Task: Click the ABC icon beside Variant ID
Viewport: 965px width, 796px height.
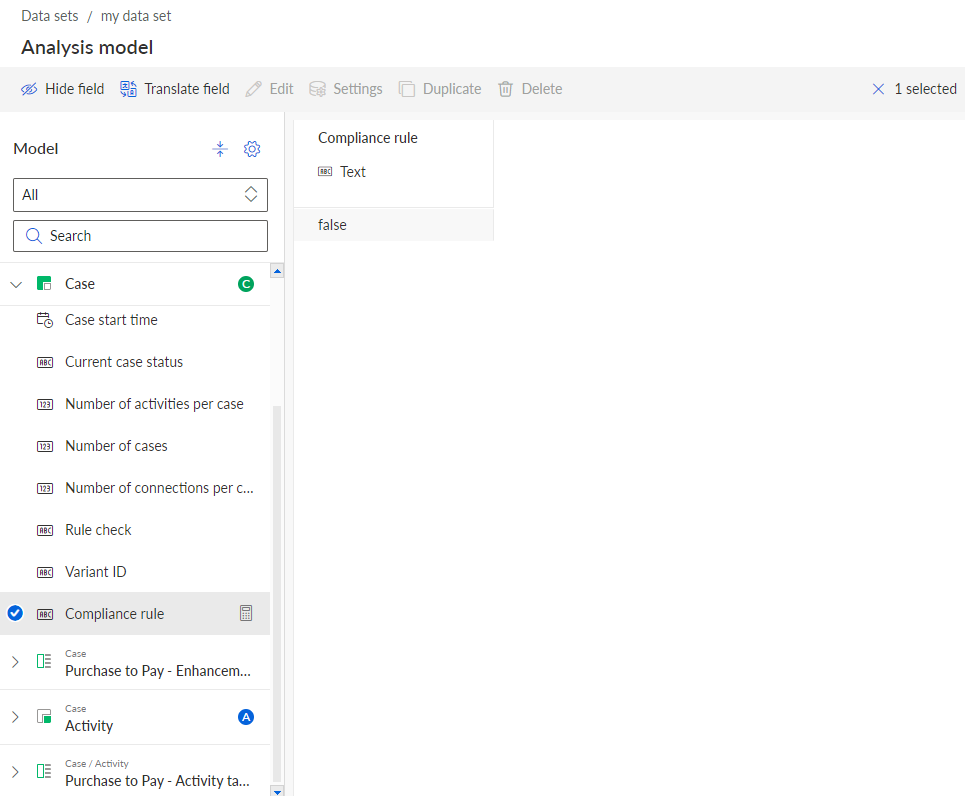Action: coord(45,572)
